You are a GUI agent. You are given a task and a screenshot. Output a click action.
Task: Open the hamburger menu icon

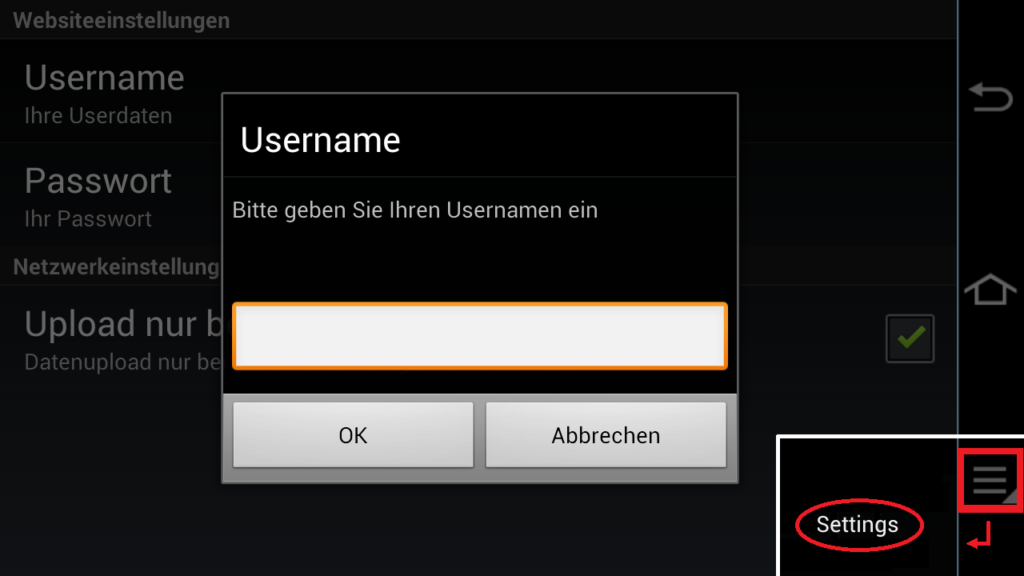pyautogui.click(x=990, y=480)
